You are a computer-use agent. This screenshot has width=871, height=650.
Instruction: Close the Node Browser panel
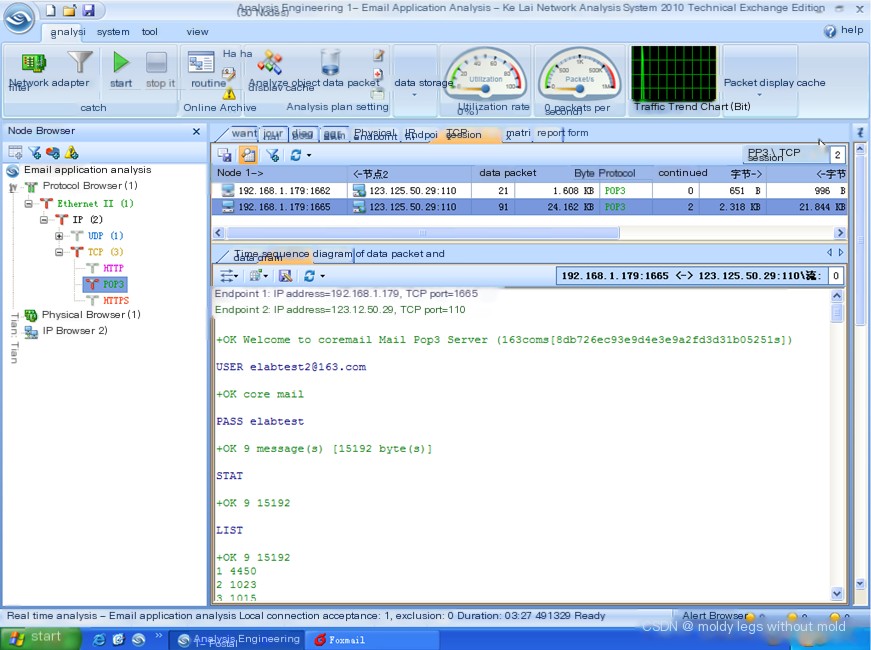tap(196, 131)
